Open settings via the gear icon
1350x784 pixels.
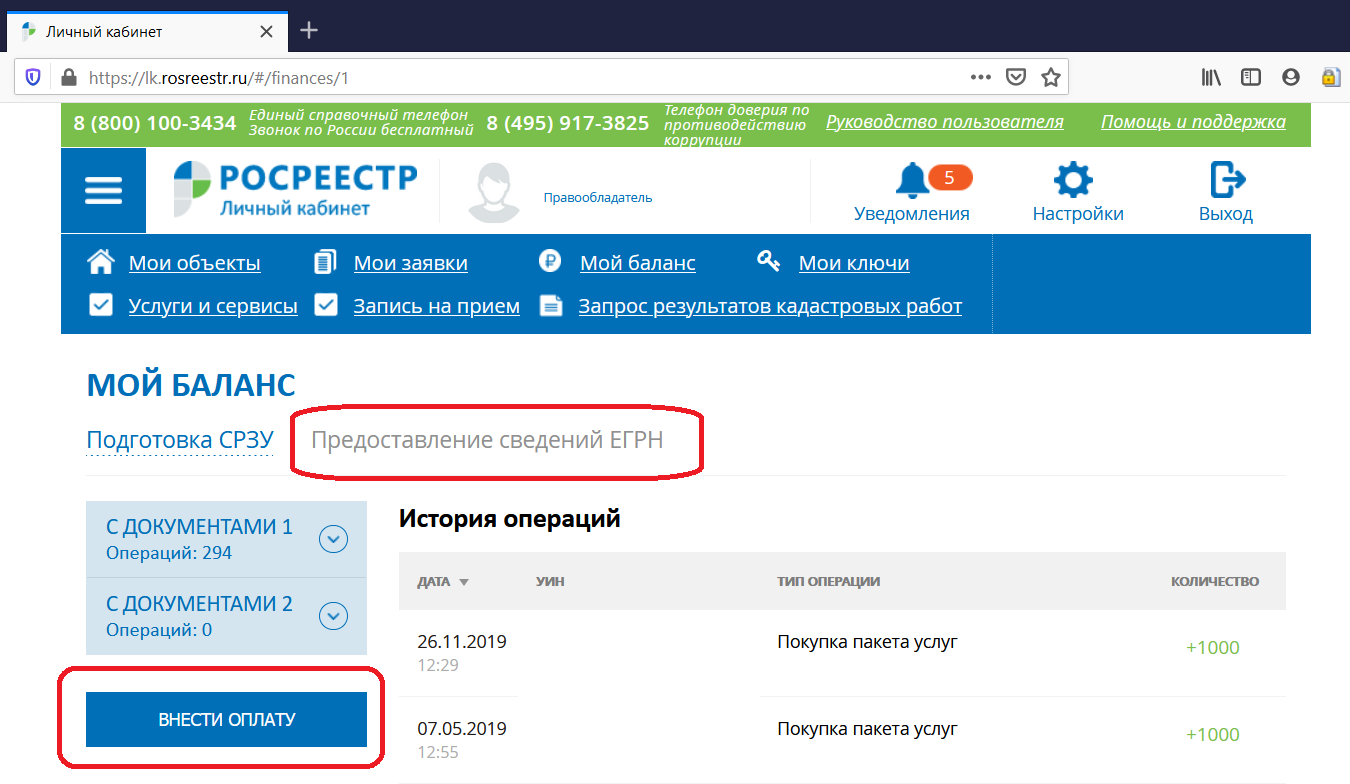pyautogui.click(x=1074, y=181)
